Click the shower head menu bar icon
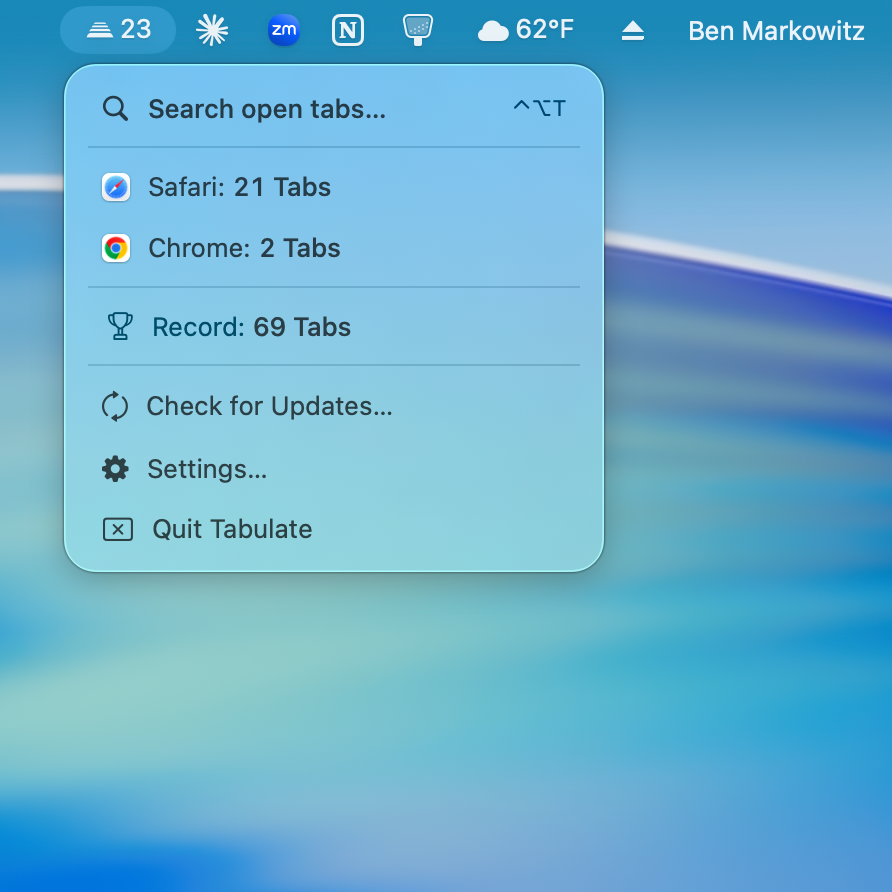This screenshot has height=892, width=892. tap(418, 30)
